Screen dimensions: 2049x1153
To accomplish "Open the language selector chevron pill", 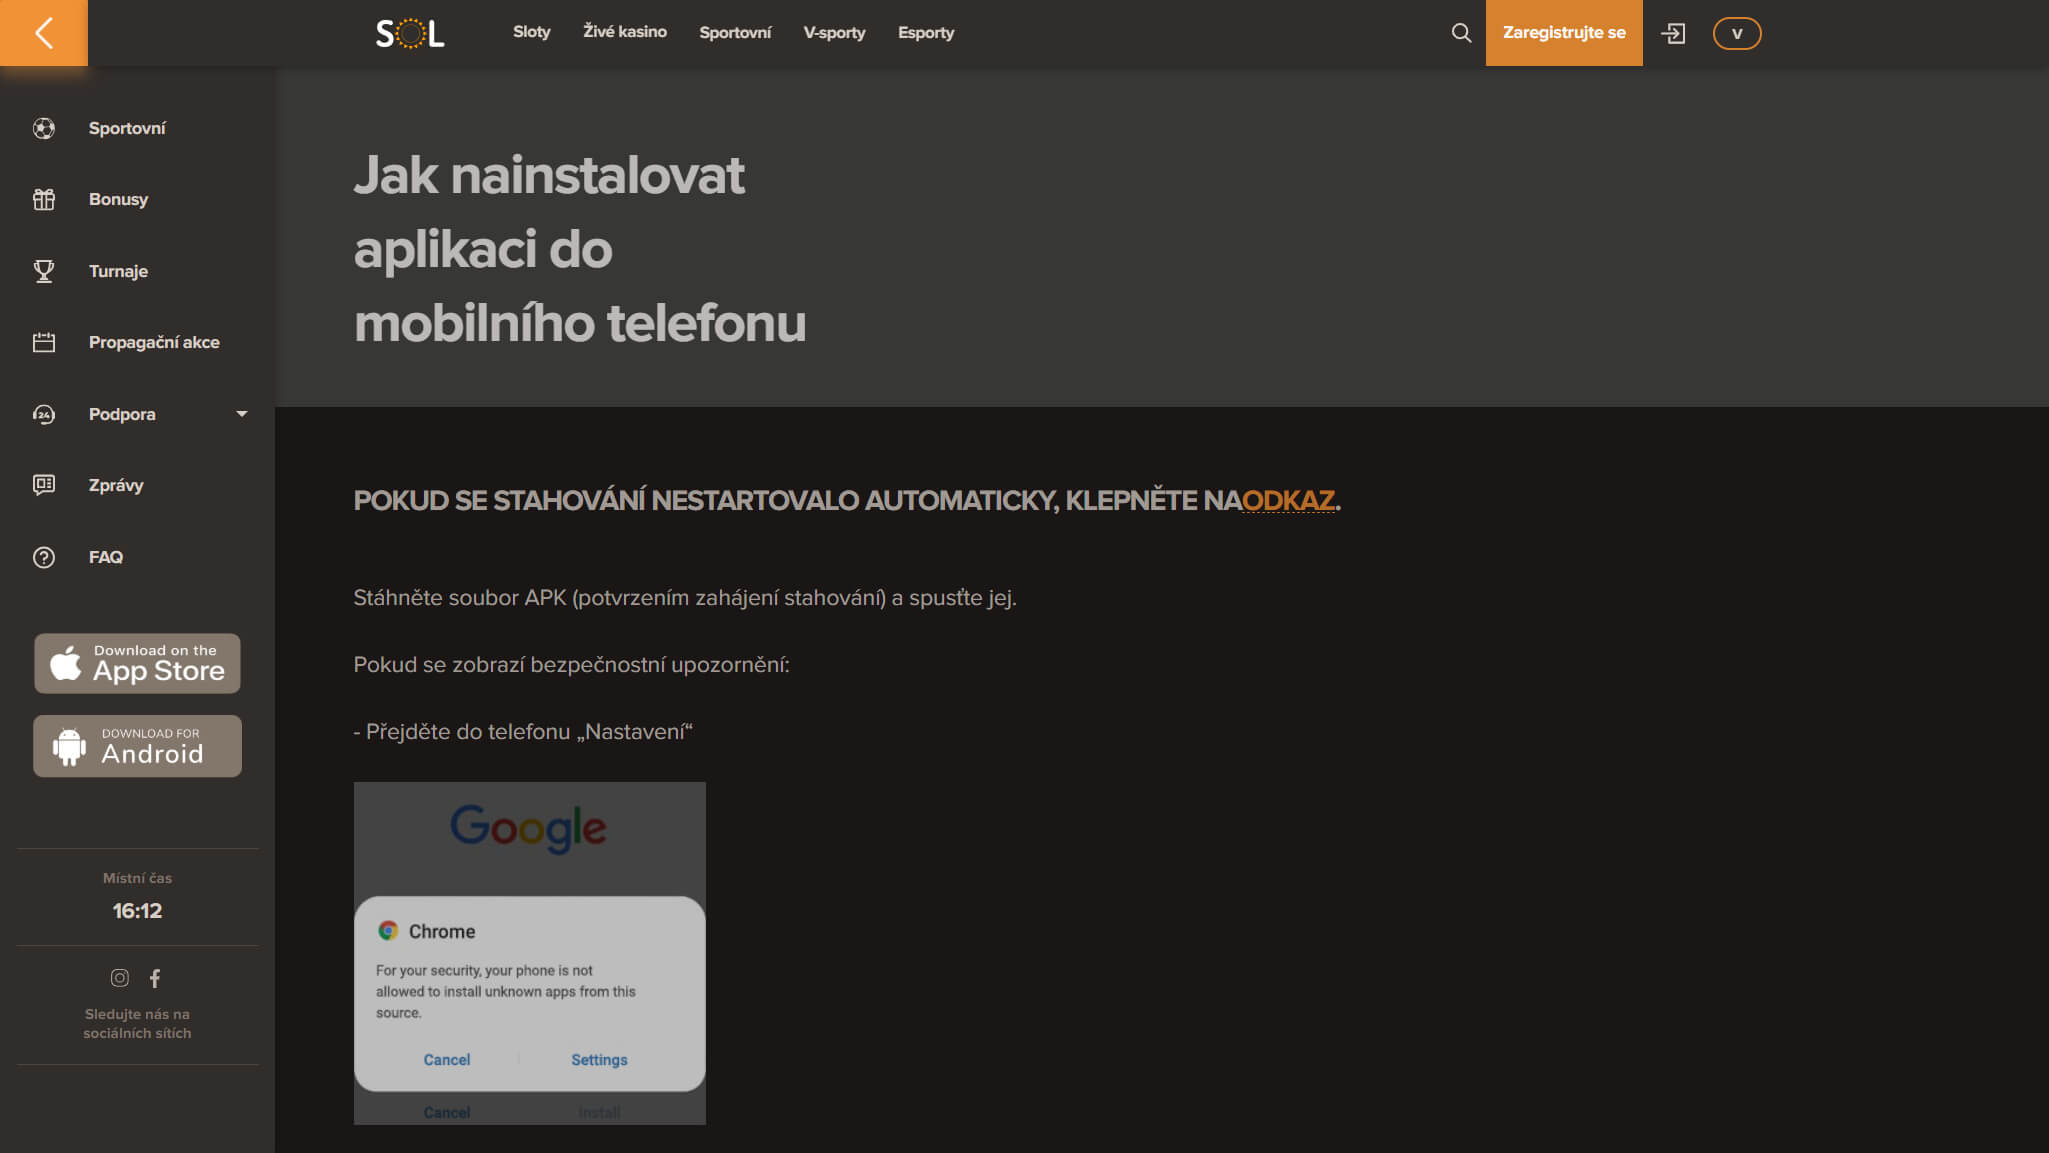I will (1737, 33).
